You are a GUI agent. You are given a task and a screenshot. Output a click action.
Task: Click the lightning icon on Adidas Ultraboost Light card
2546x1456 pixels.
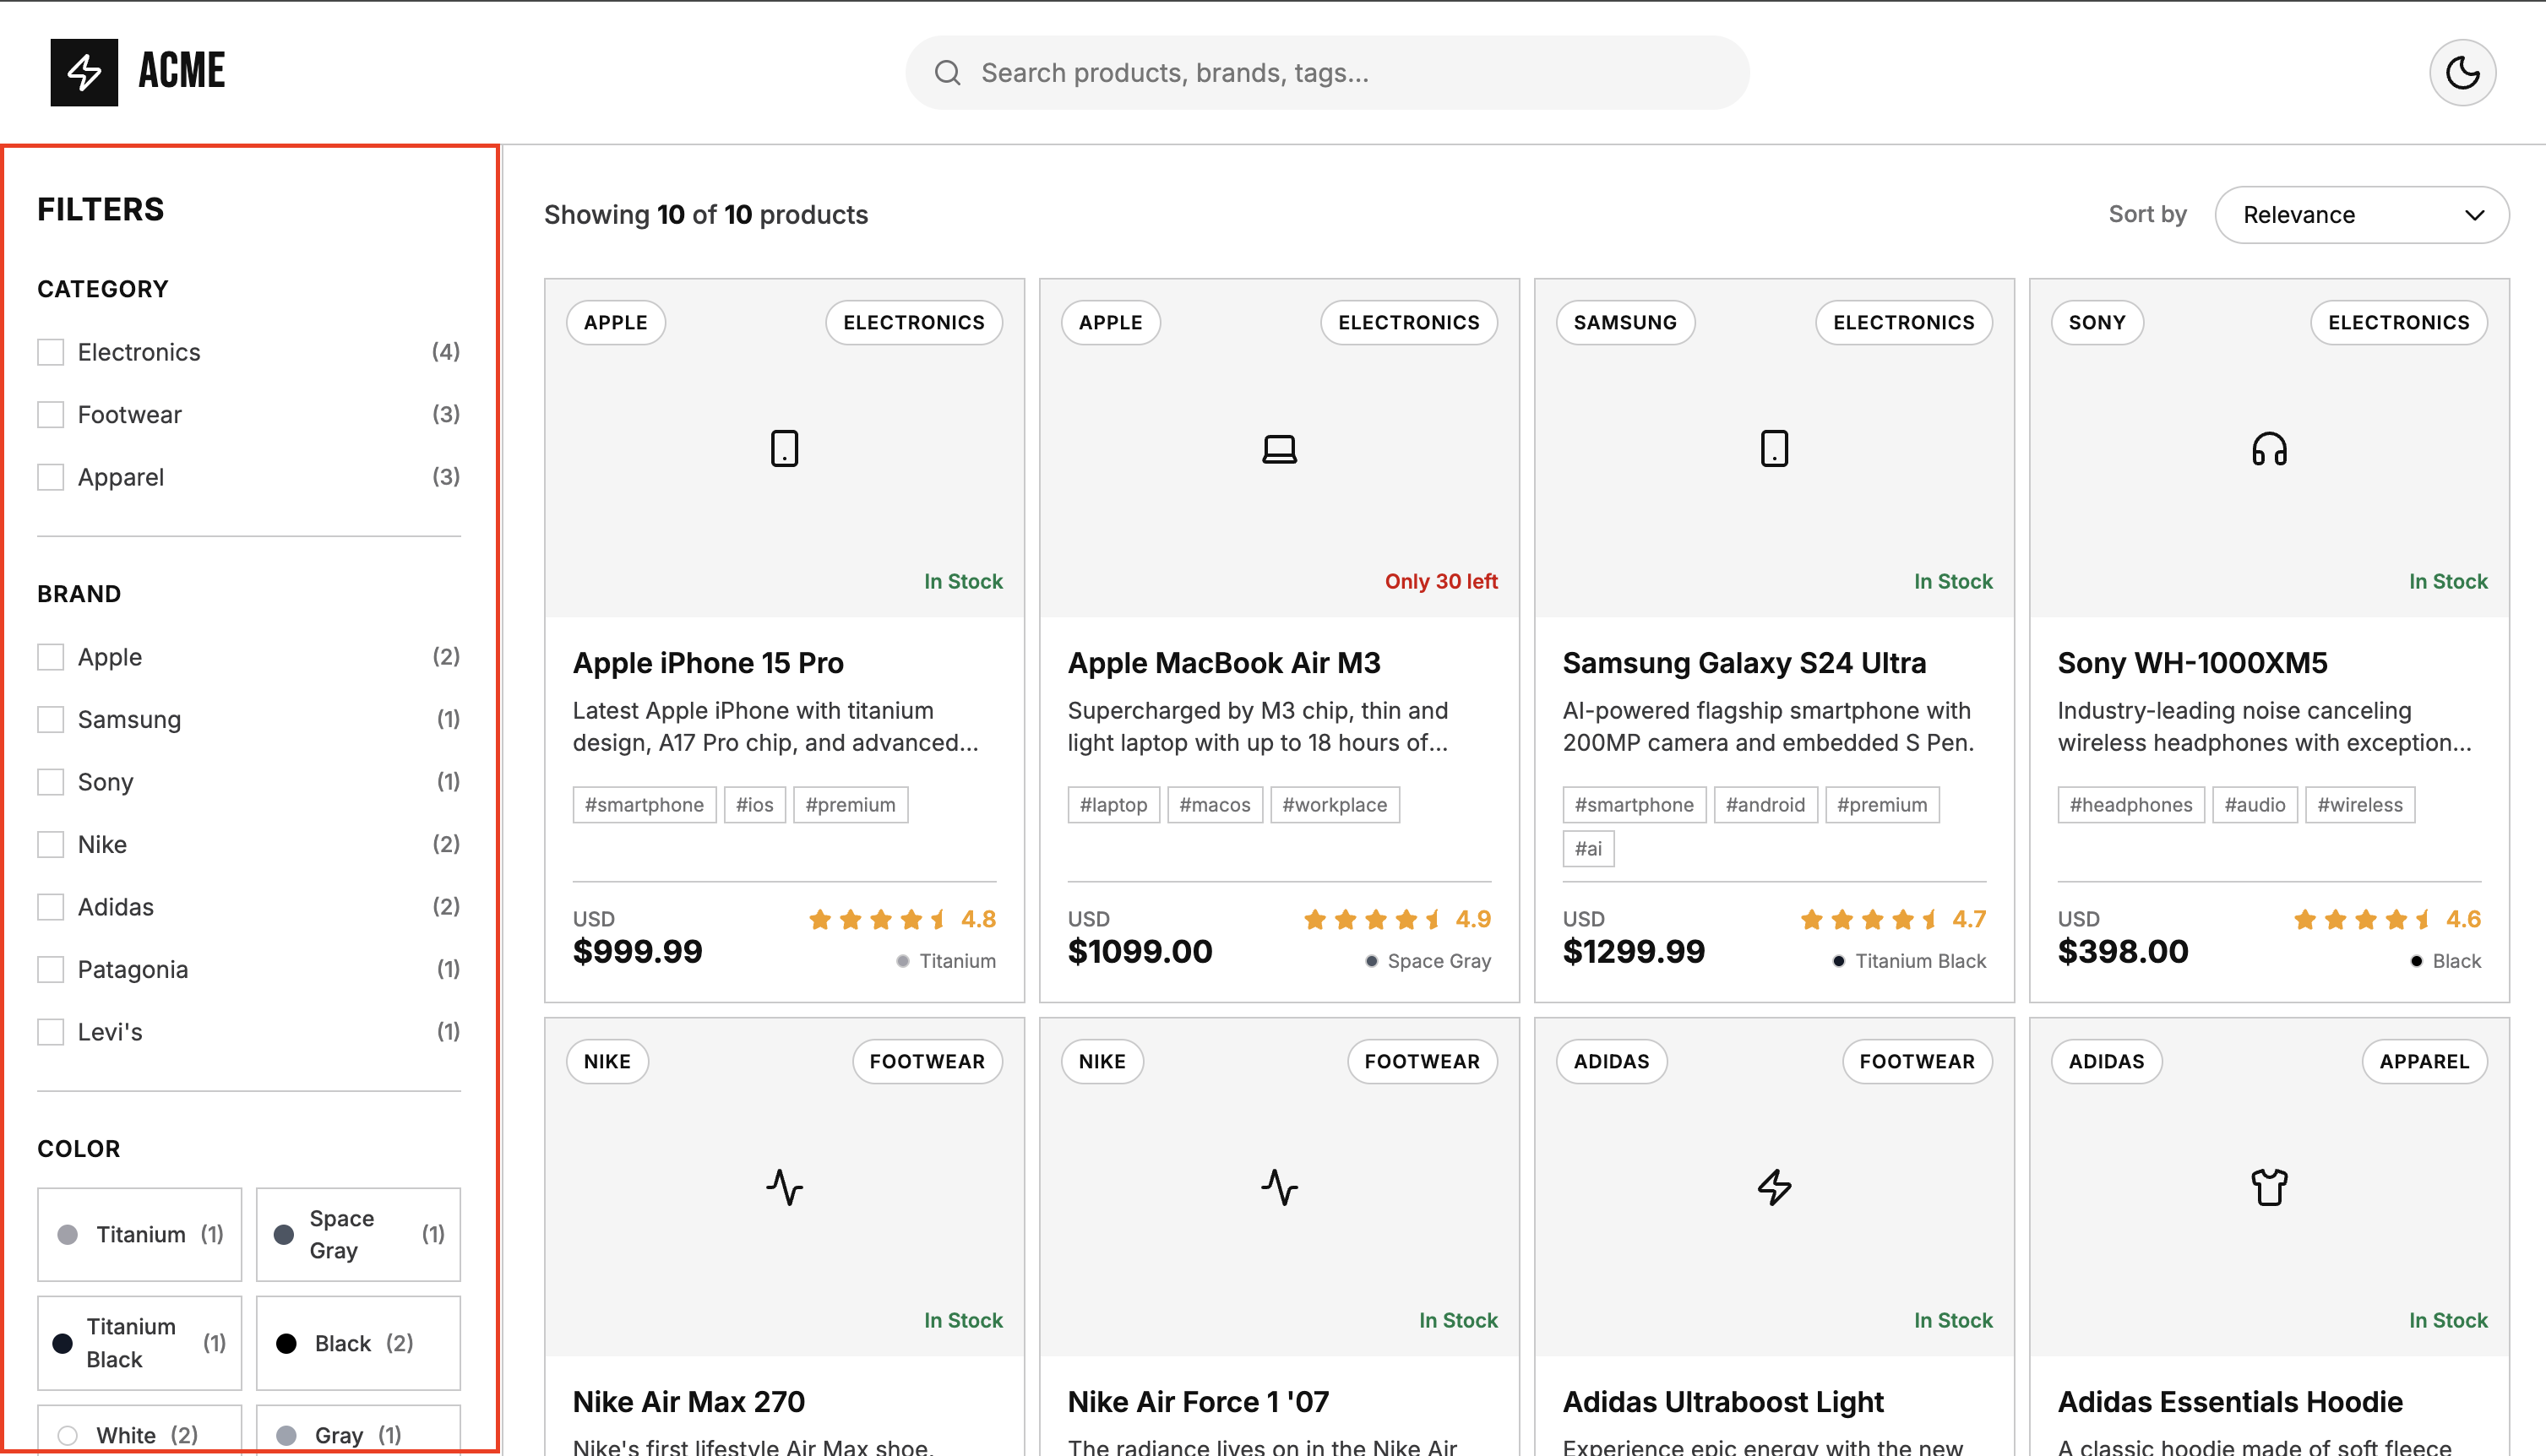1774,1187
